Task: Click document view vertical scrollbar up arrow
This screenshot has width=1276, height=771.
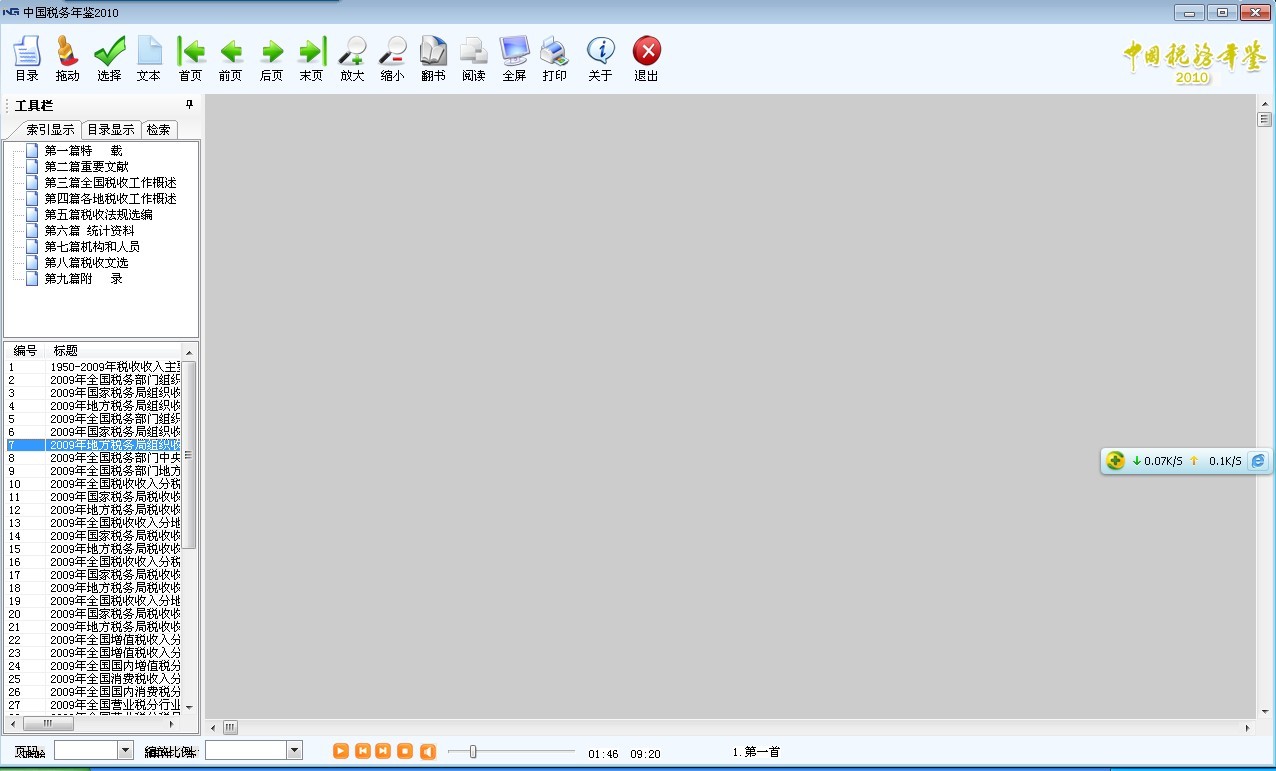Action: pyautogui.click(x=1264, y=102)
